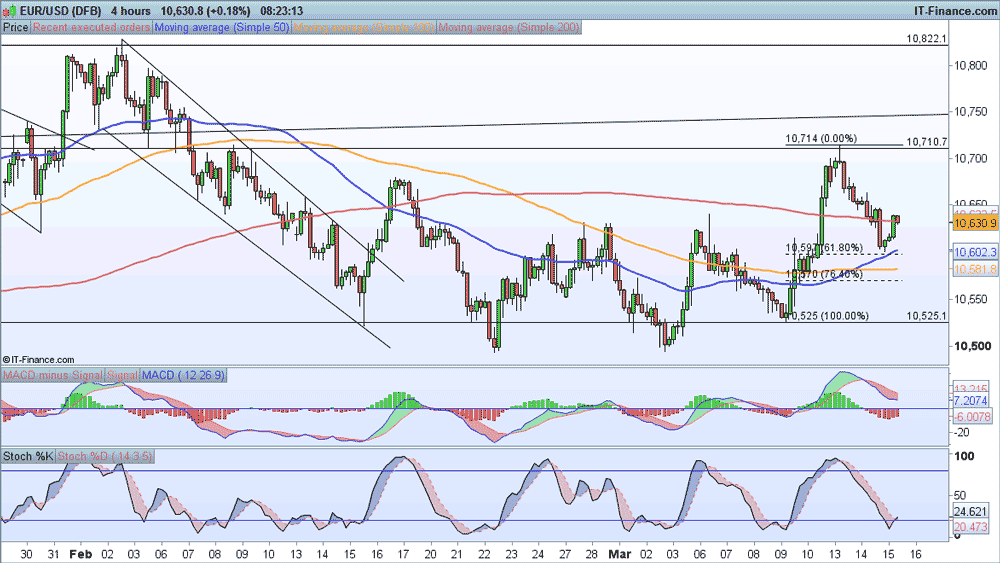Click the 13.215 signal value tag
Screen dimensions: 1000x563
971,388
